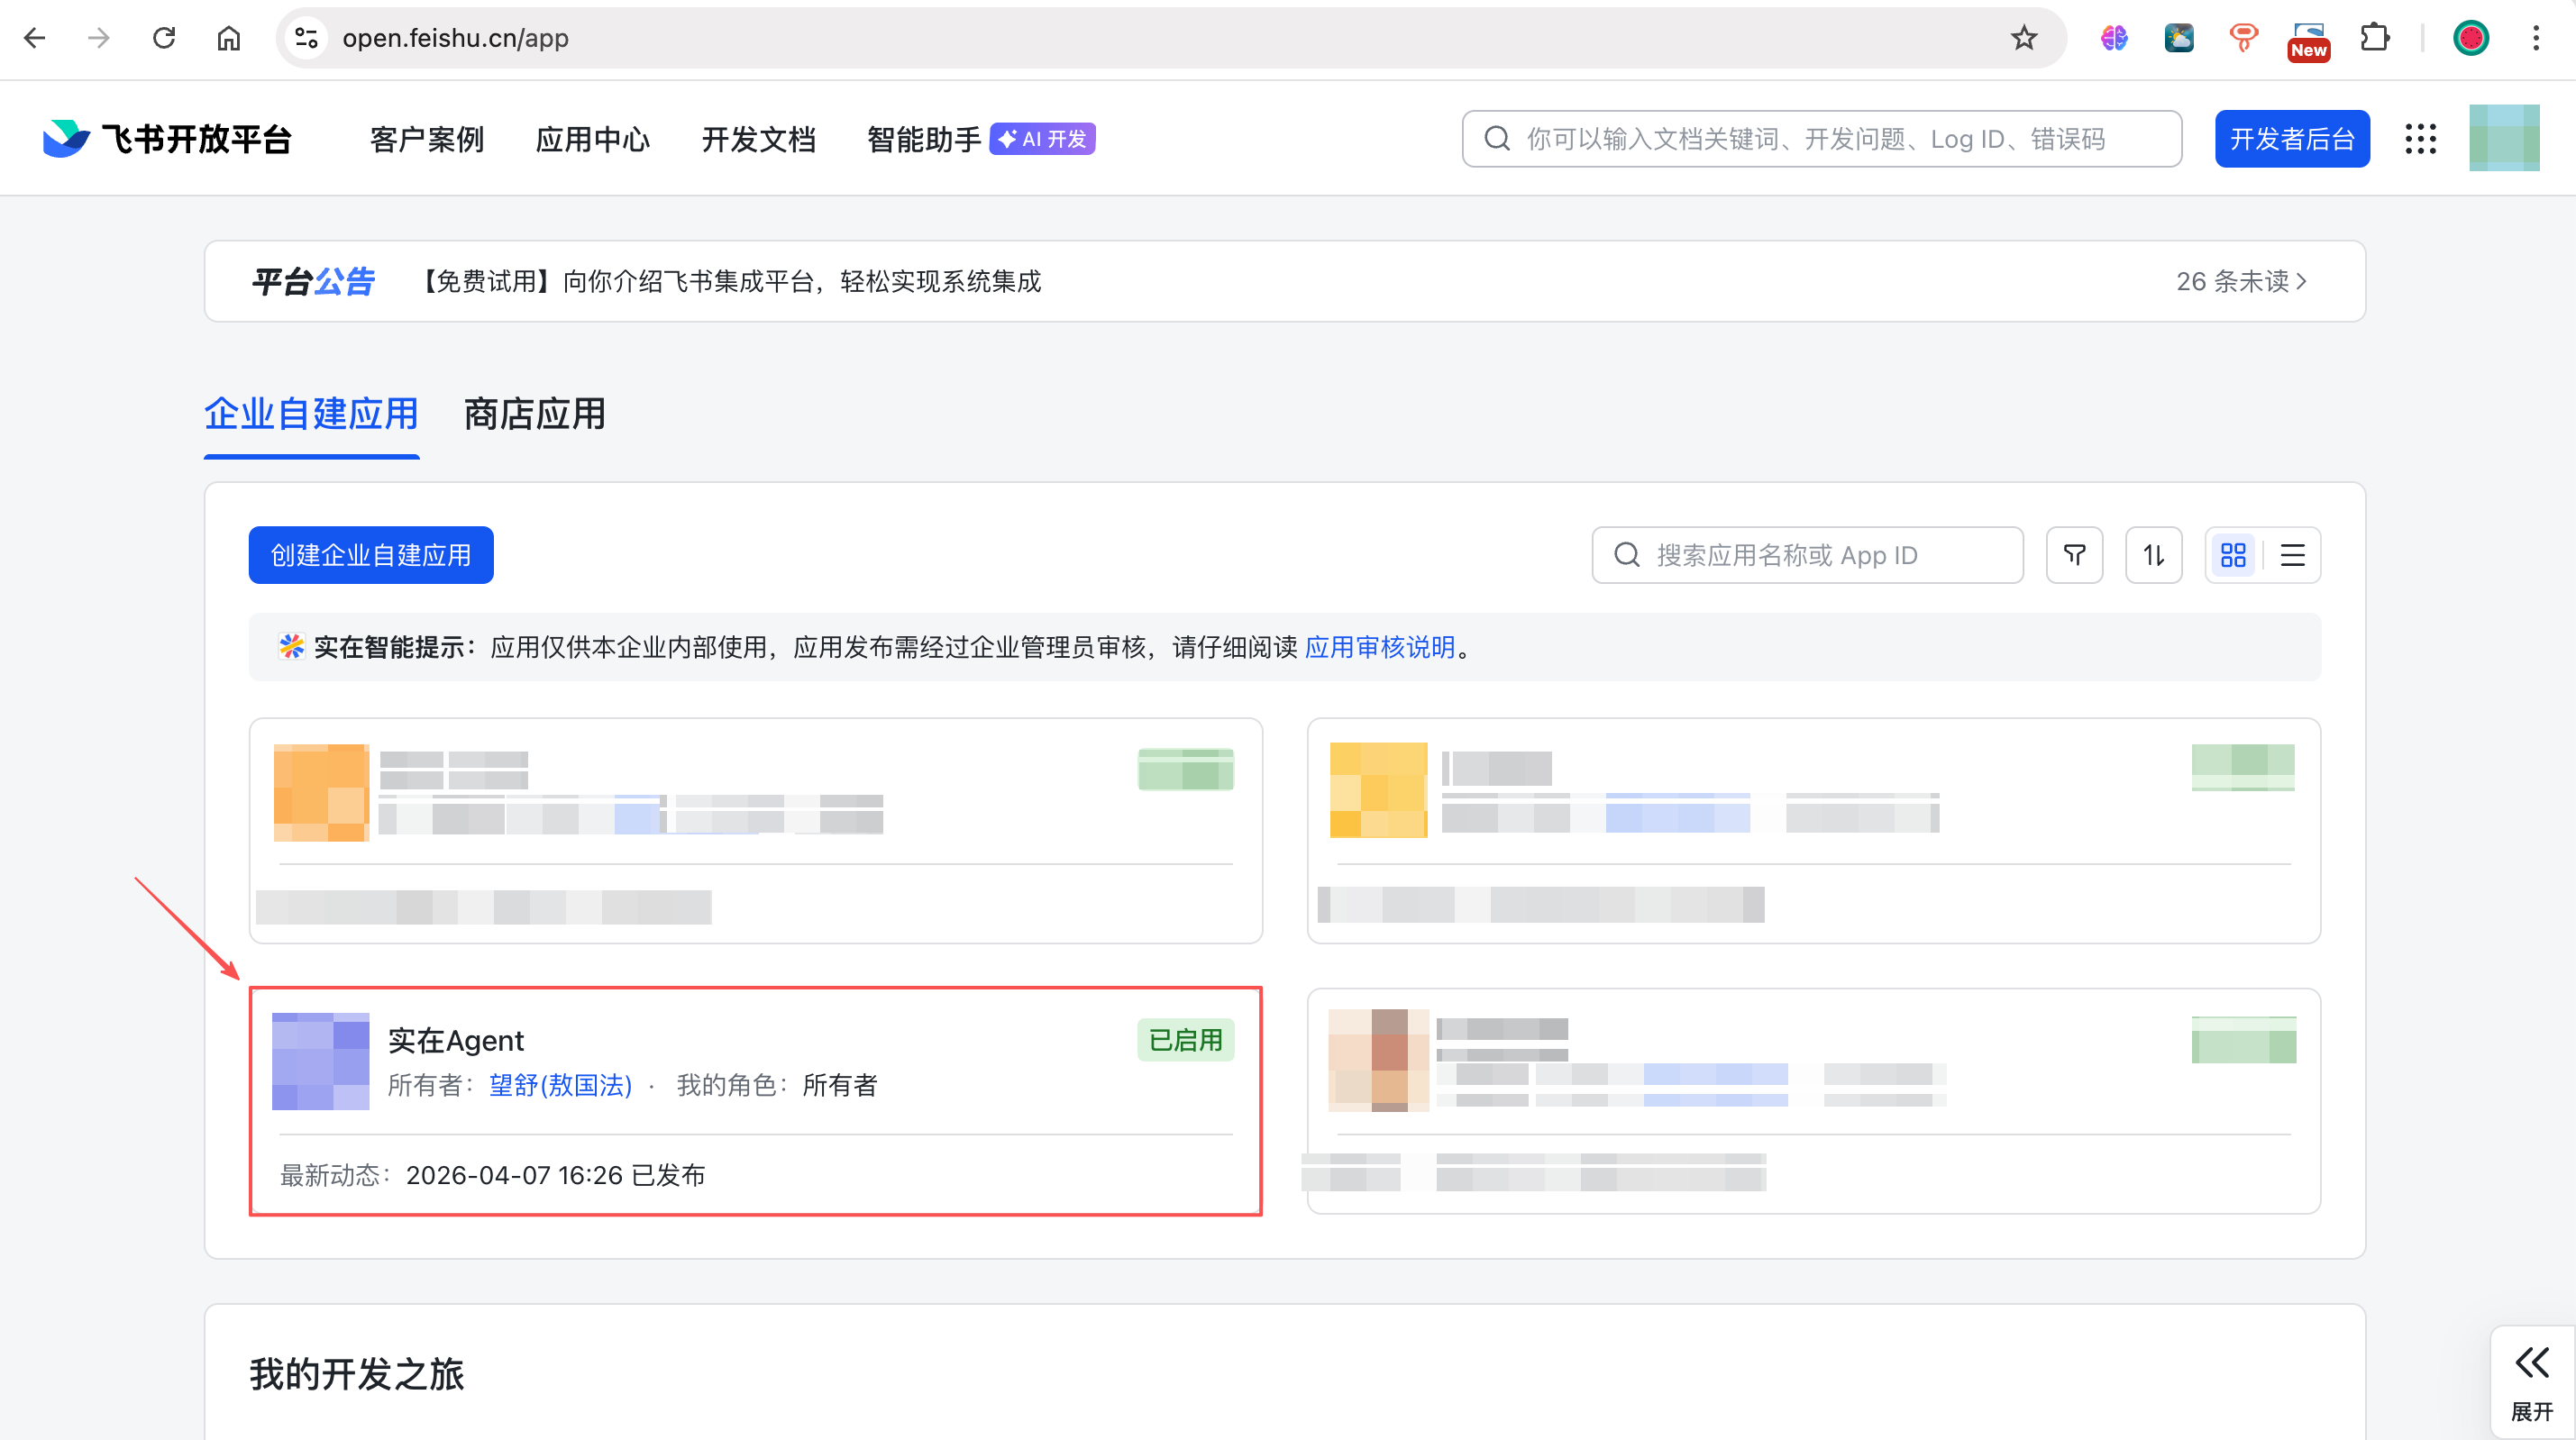Open the 实在Agent app title

(456, 1041)
